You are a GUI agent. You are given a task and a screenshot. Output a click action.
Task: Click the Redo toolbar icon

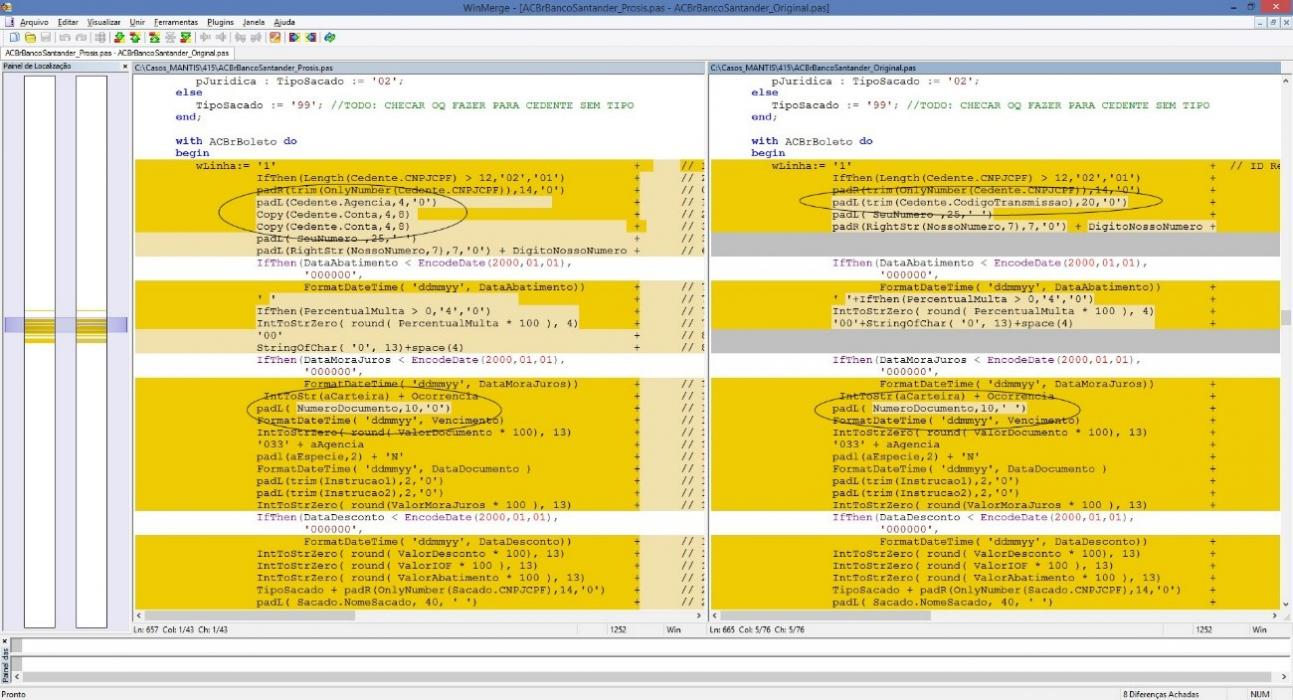pos(81,37)
